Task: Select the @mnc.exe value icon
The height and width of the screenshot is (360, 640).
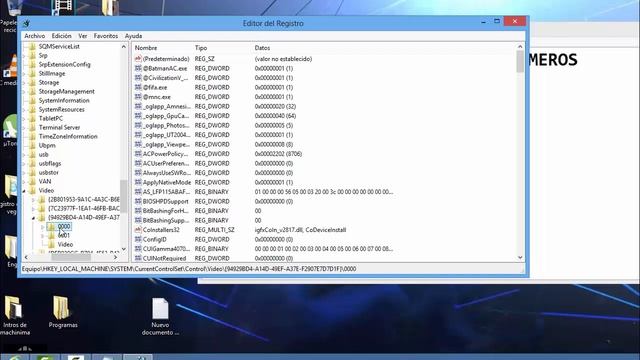Action: click(x=138, y=97)
